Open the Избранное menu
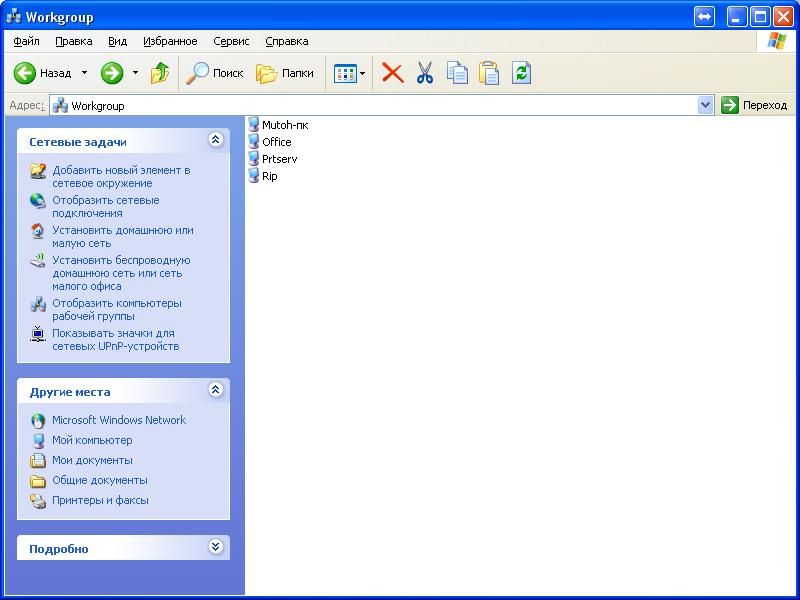 (170, 41)
